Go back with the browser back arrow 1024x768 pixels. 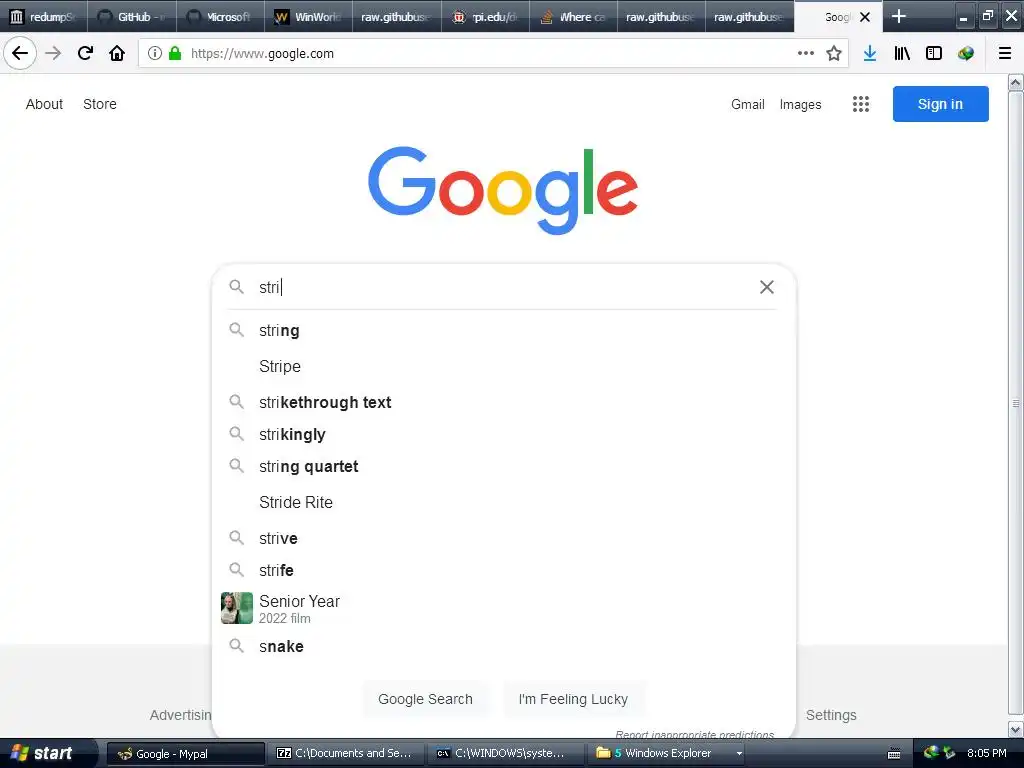[x=20, y=54]
